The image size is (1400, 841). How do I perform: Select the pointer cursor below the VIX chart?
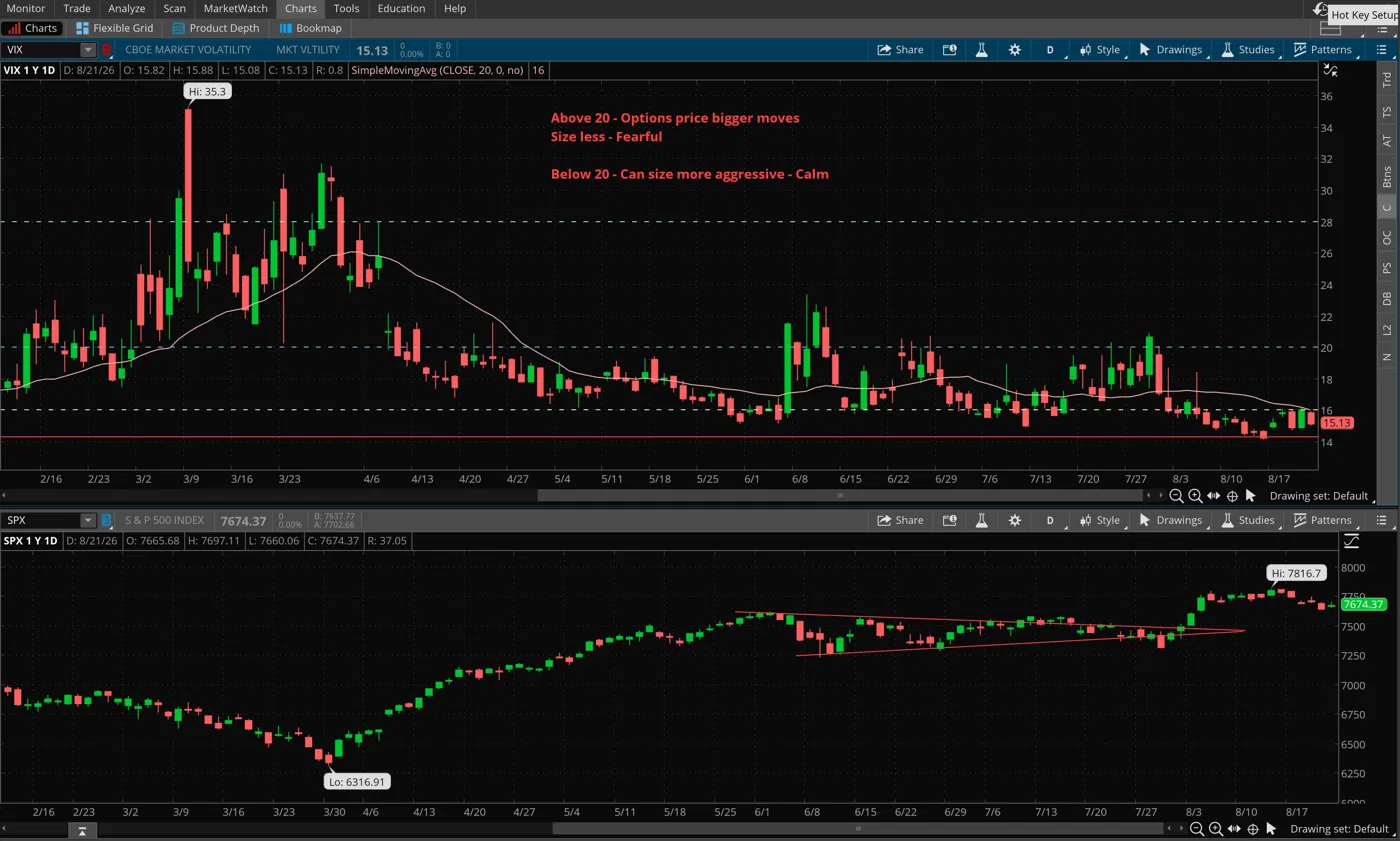click(1252, 496)
